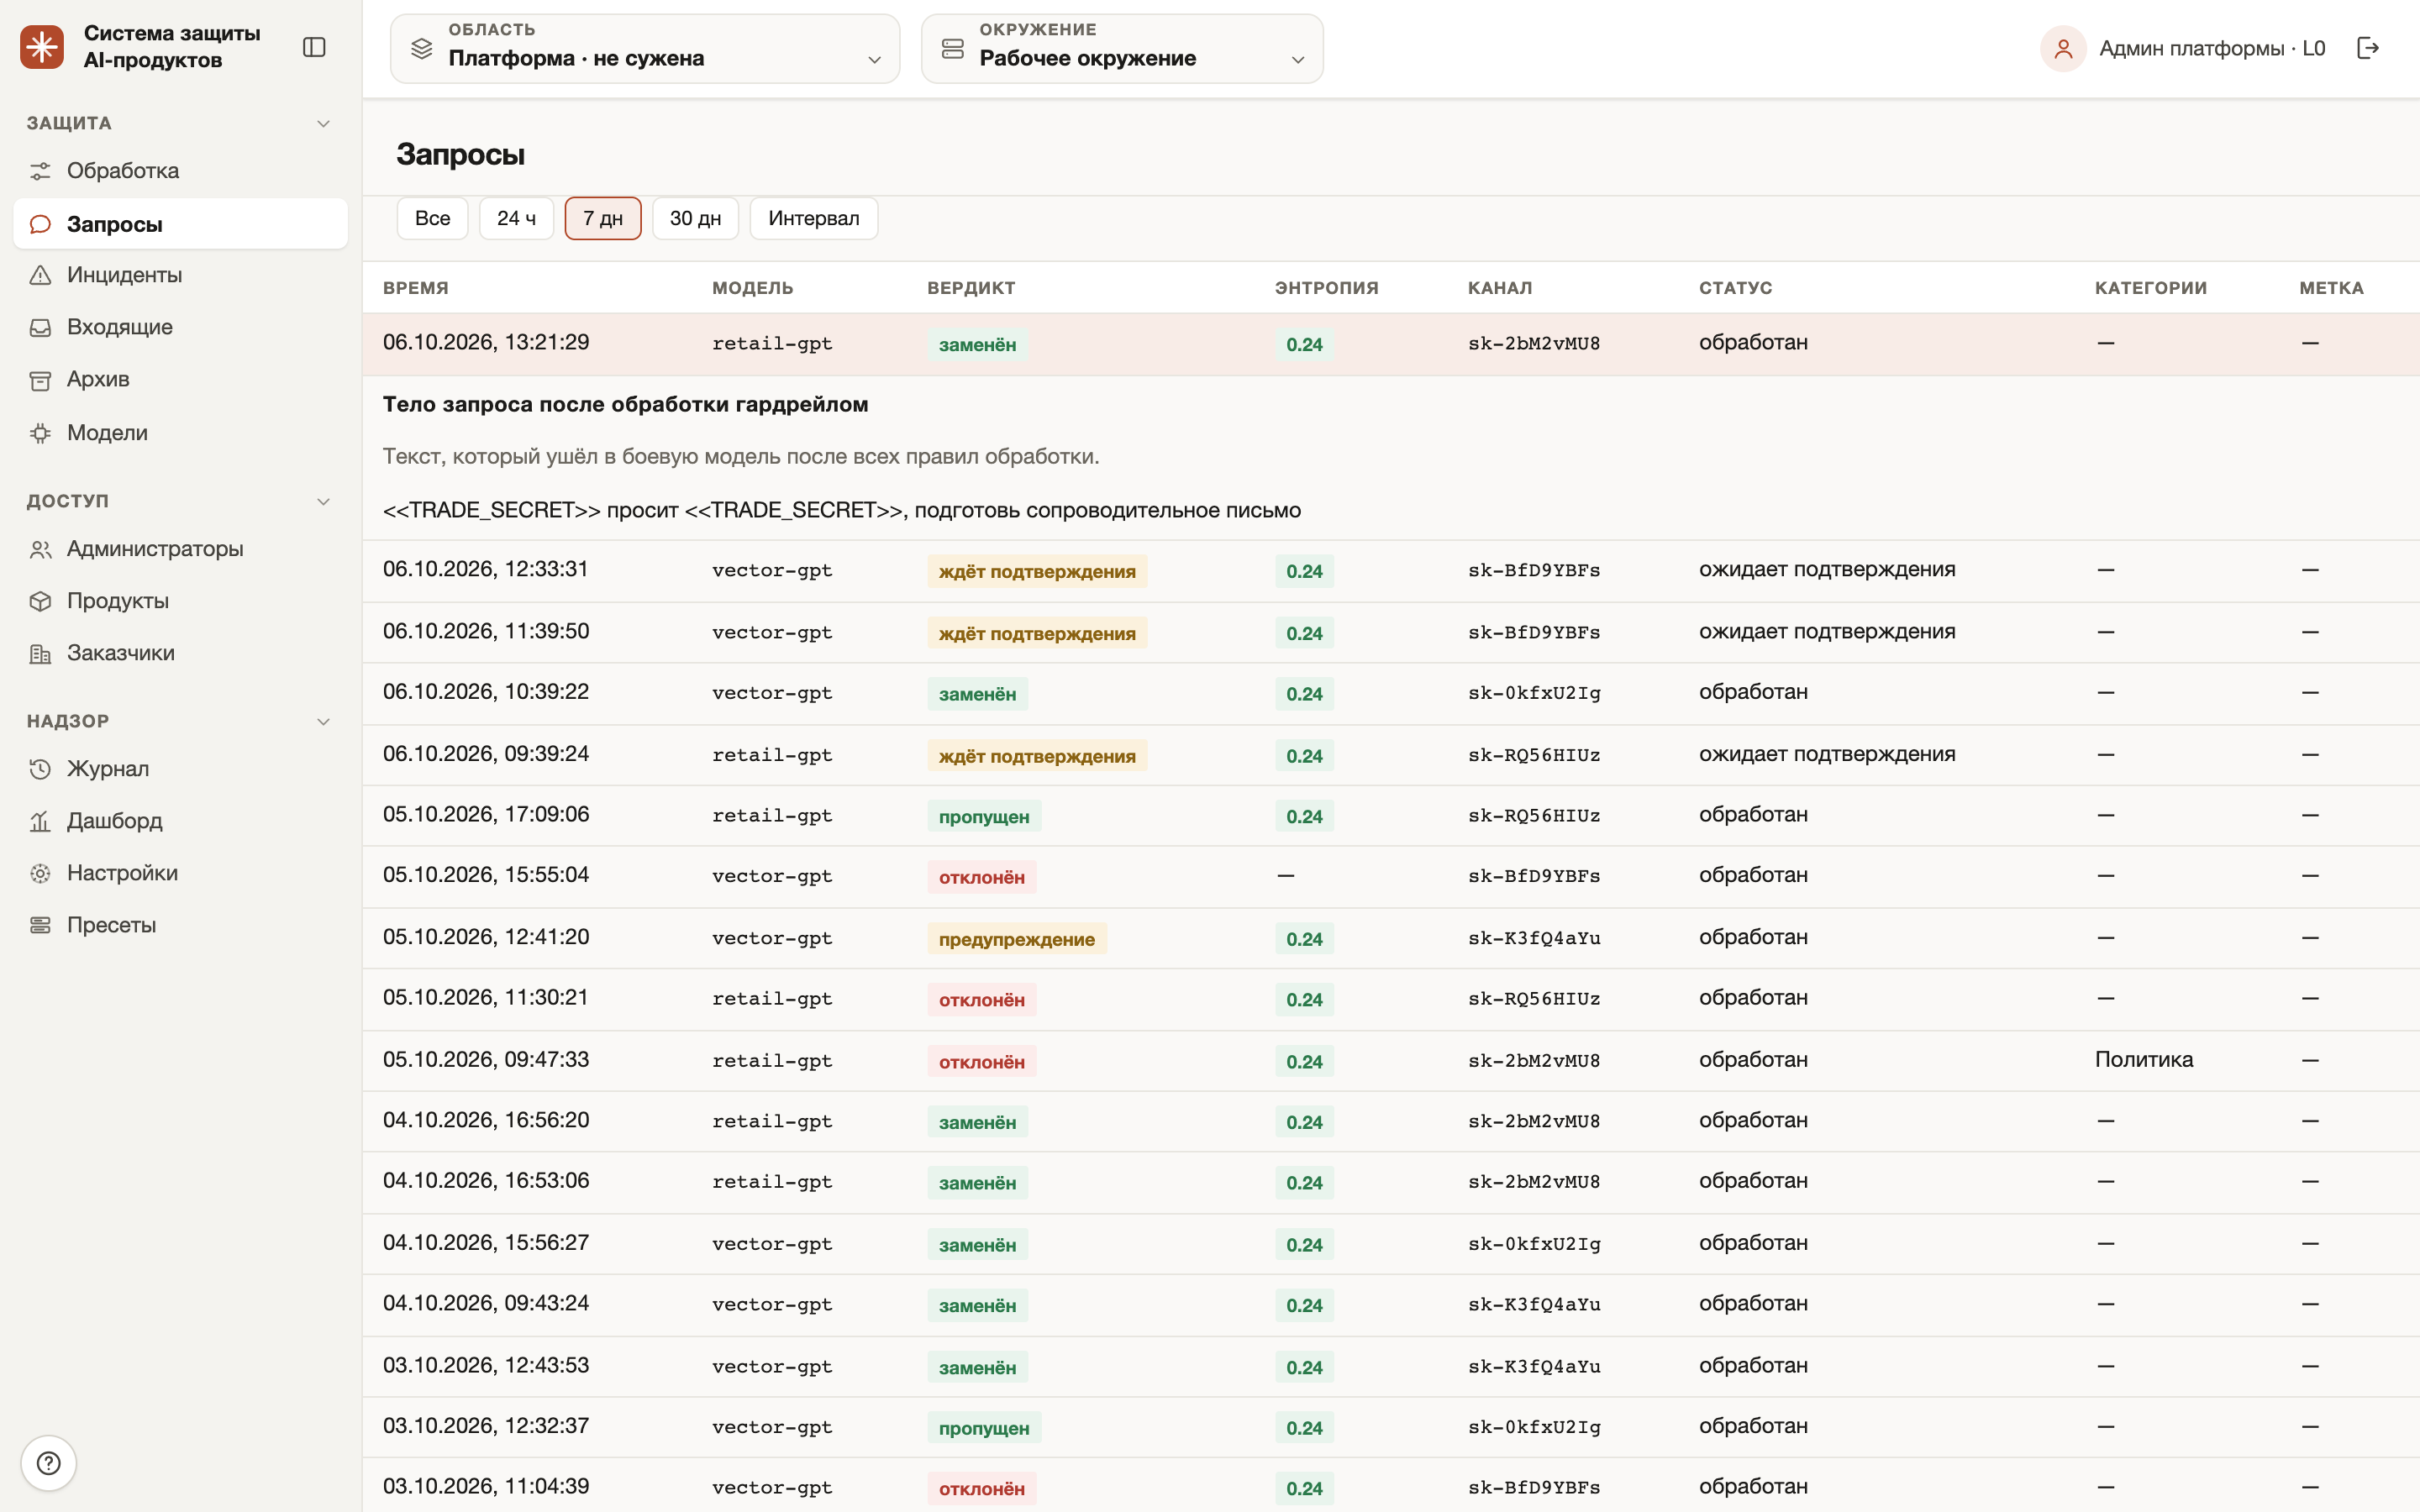
Task: Click the Входящие inbox tray icon
Action: 40,327
